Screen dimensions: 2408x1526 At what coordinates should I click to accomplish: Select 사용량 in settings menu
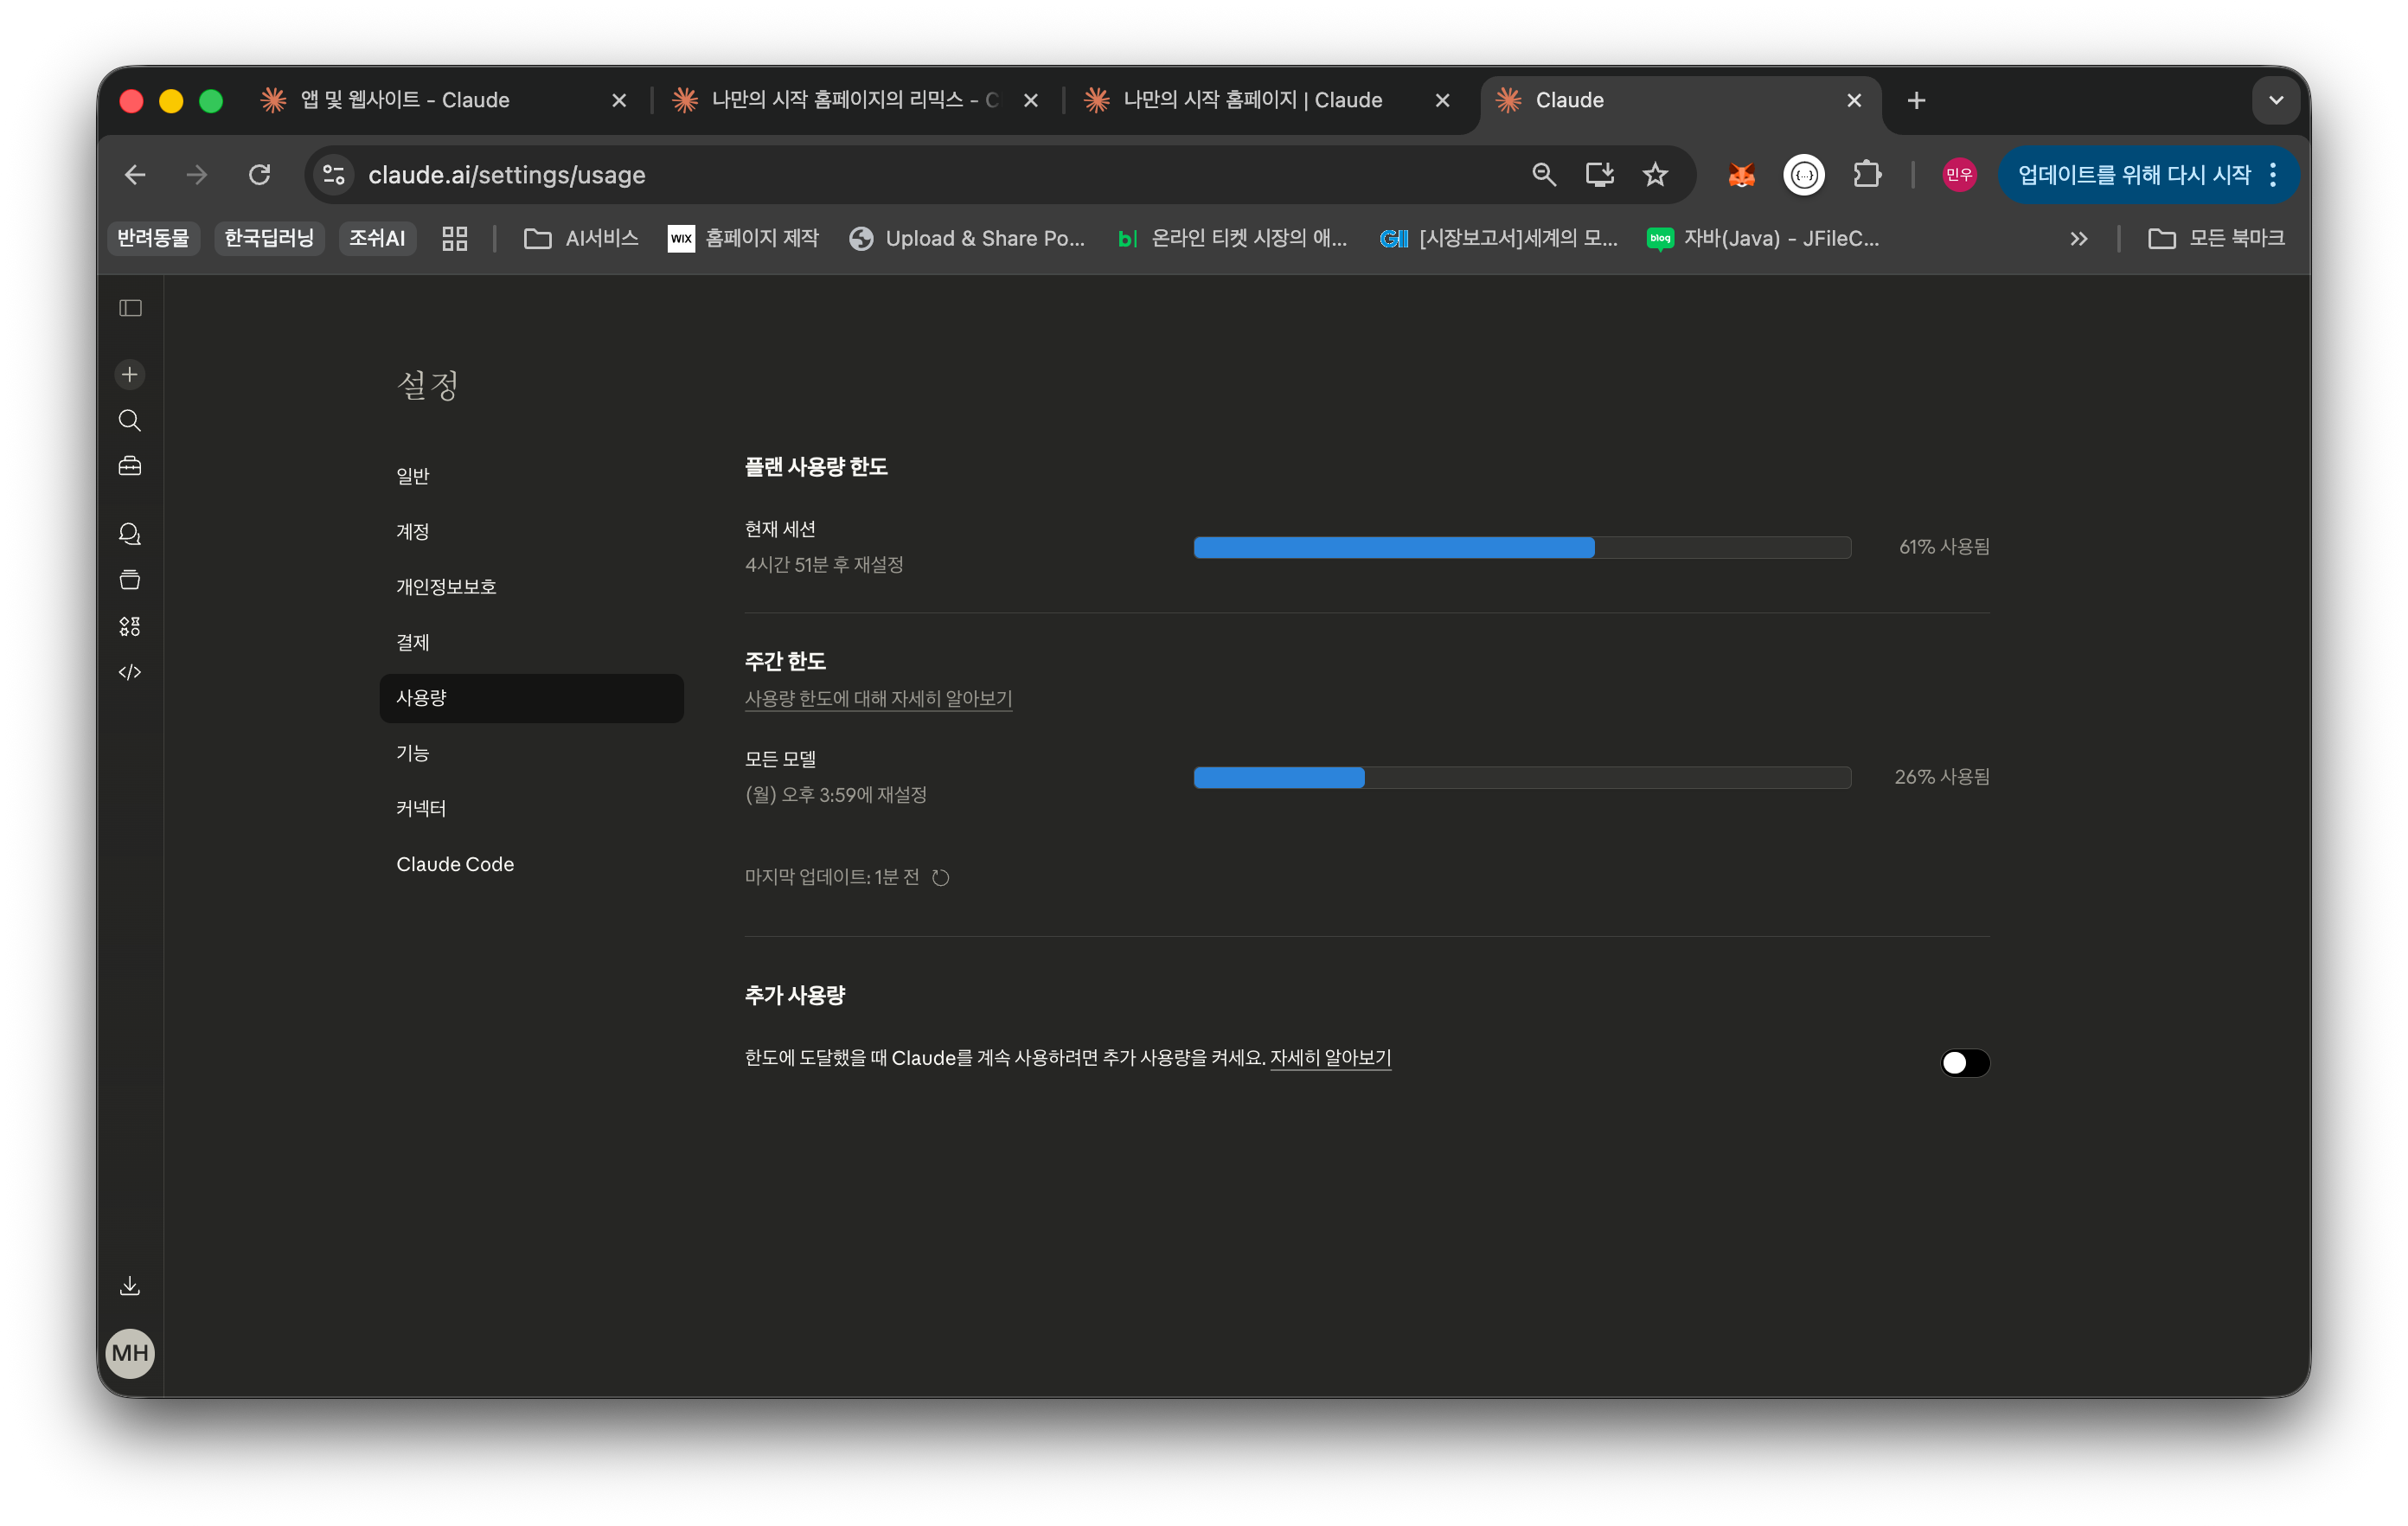(531, 698)
